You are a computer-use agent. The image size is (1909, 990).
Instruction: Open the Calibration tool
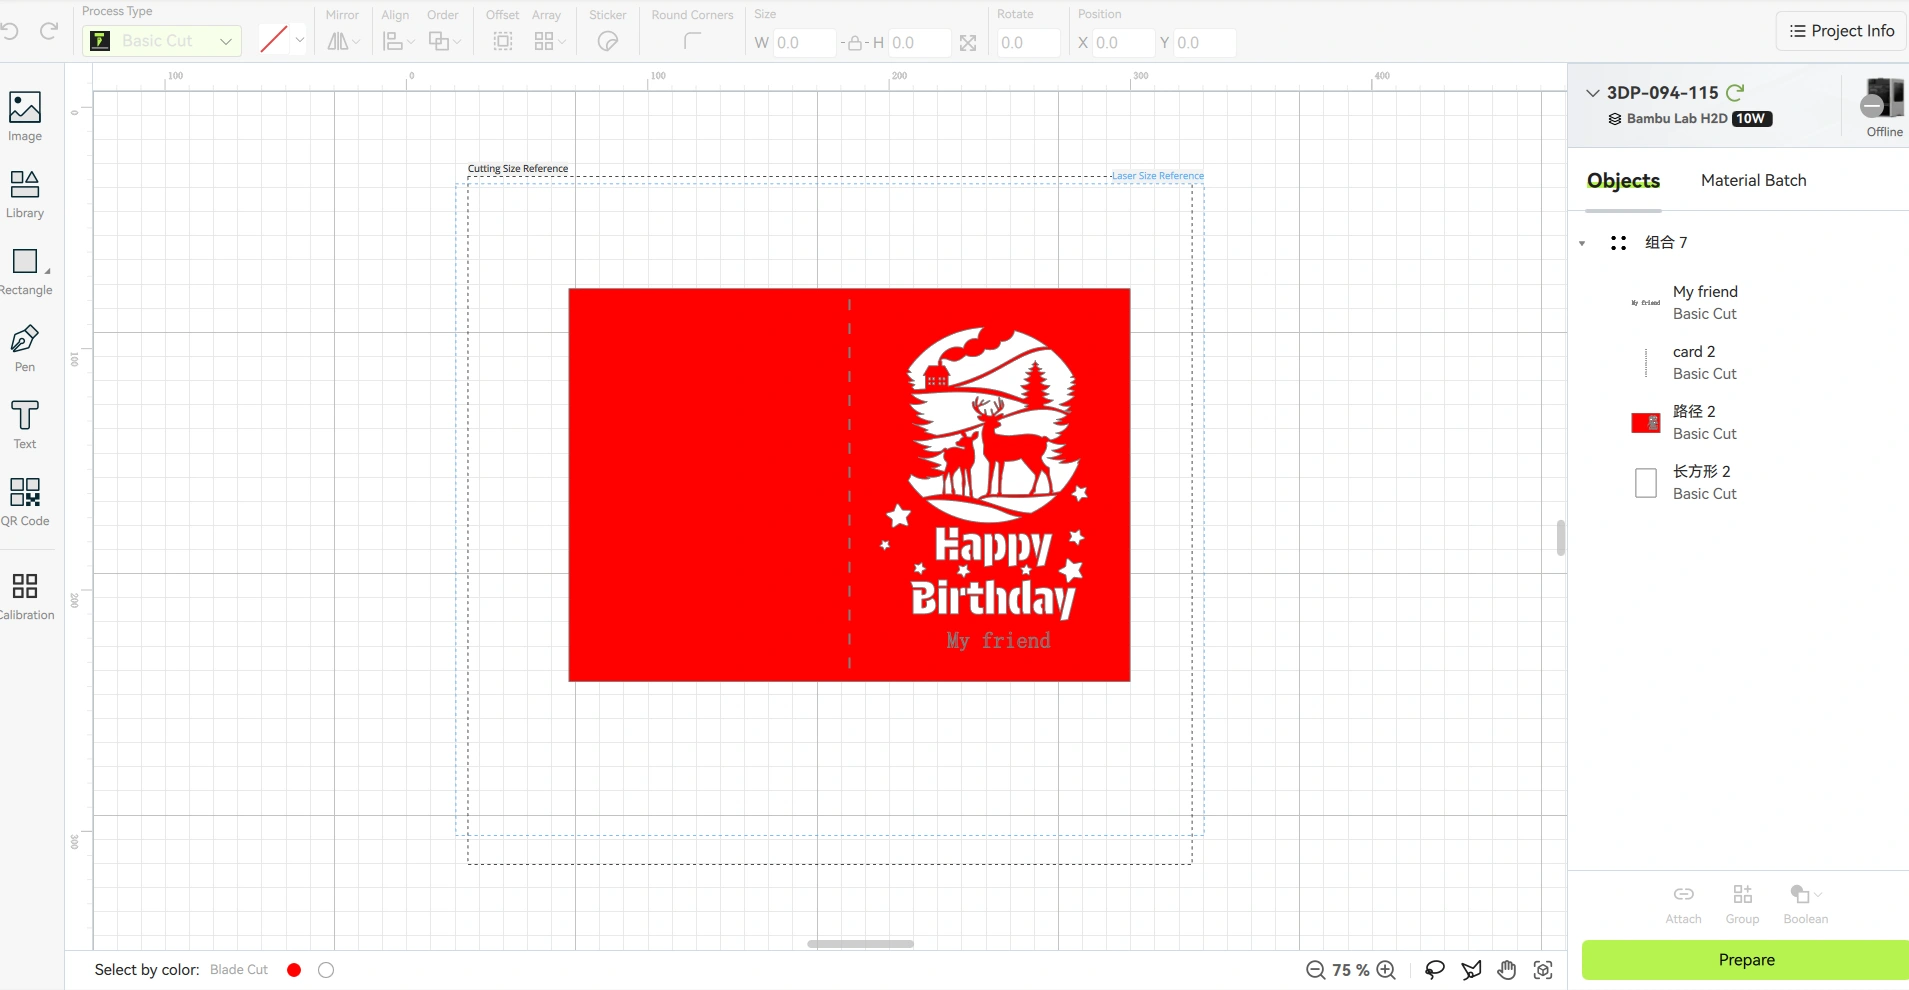click(x=26, y=596)
